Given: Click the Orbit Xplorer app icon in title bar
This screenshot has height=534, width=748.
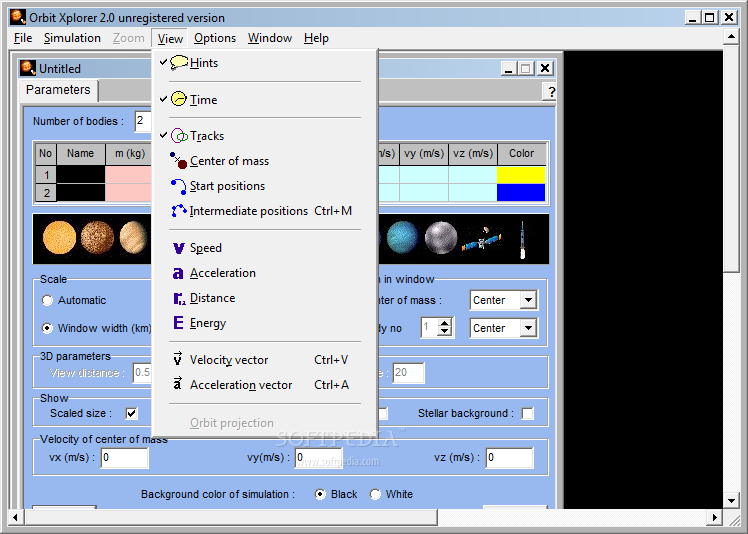Looking at the screenshot, I should [18, 17].
